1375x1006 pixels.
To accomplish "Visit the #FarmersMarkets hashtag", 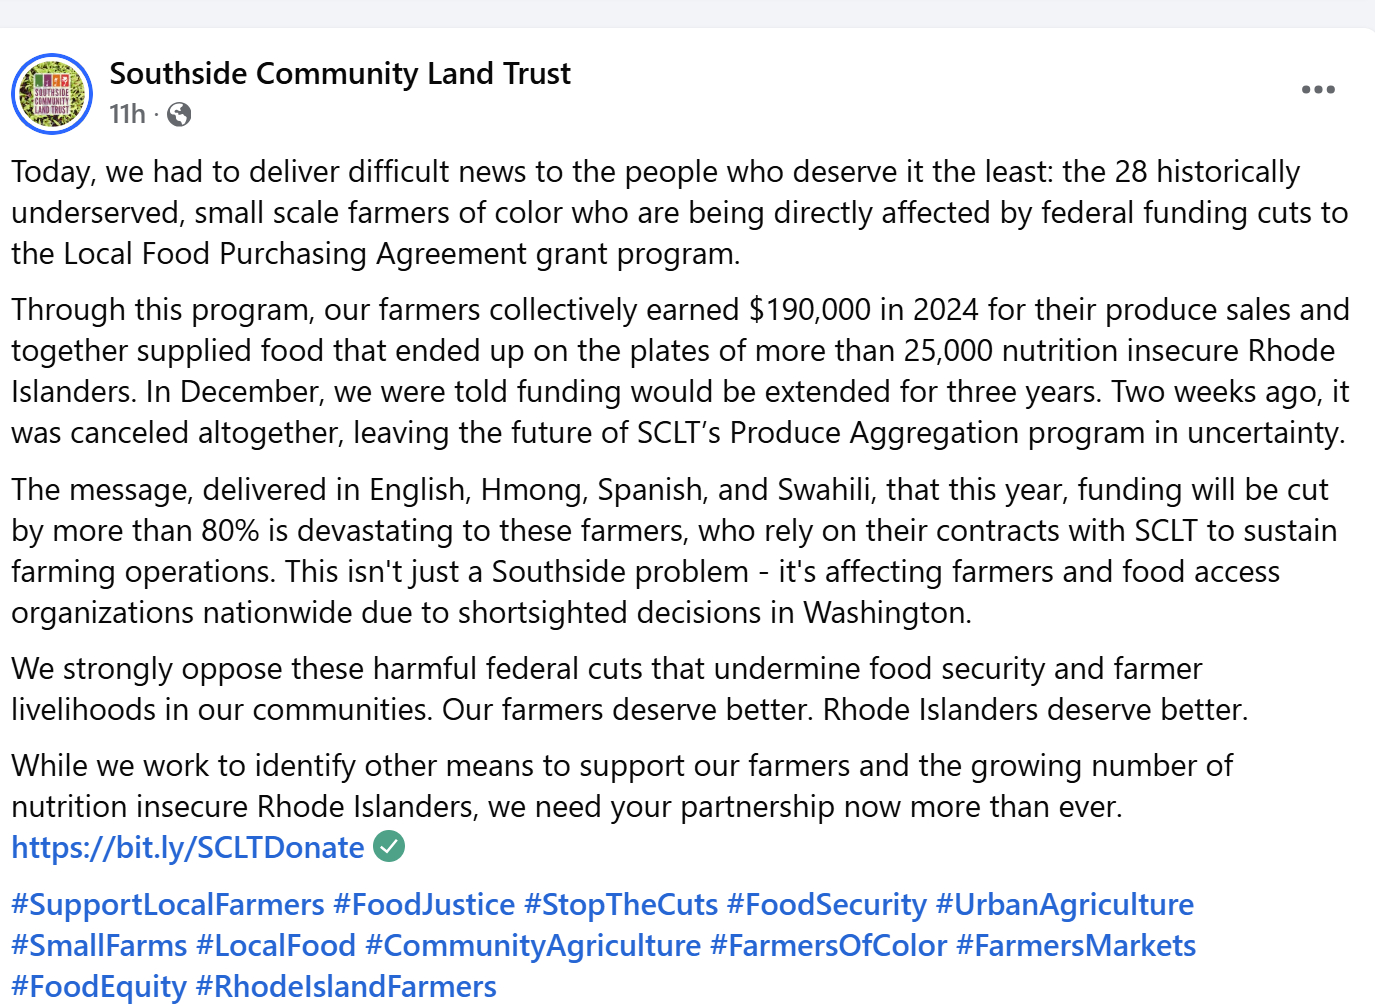I will tap(1076, 946).
